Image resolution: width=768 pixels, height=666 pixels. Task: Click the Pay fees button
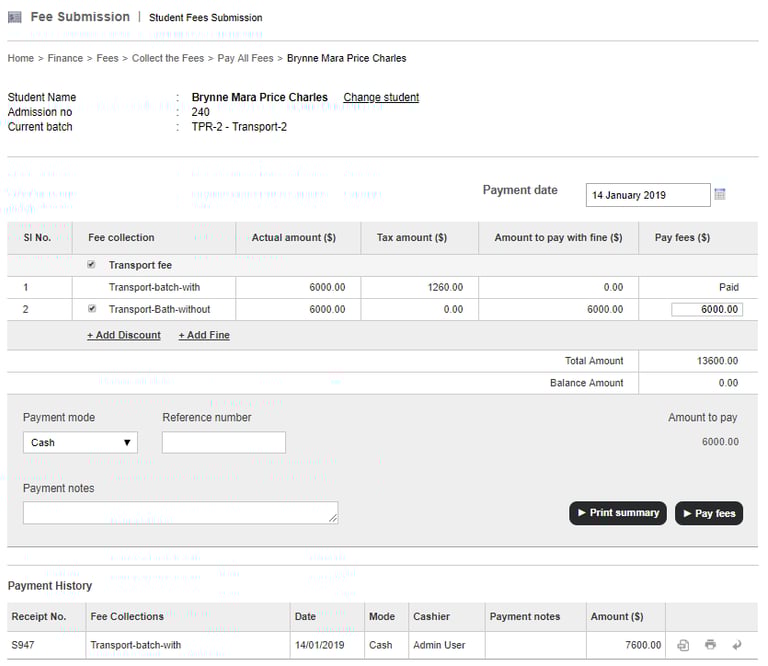709,513
